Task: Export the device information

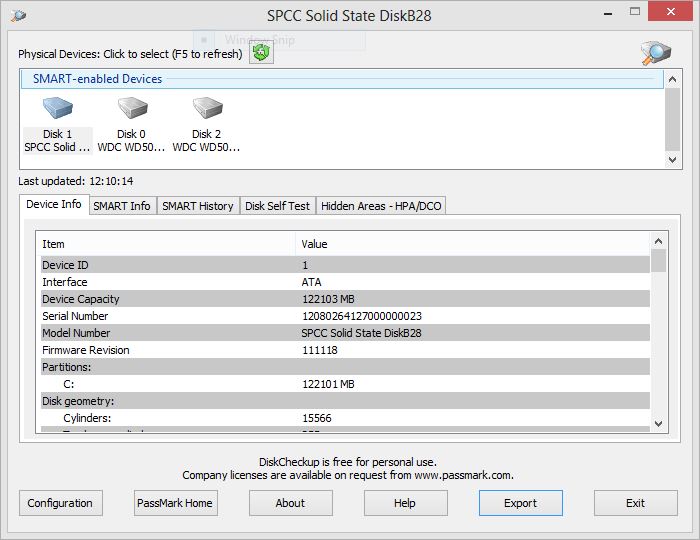Action: [521, 503]
